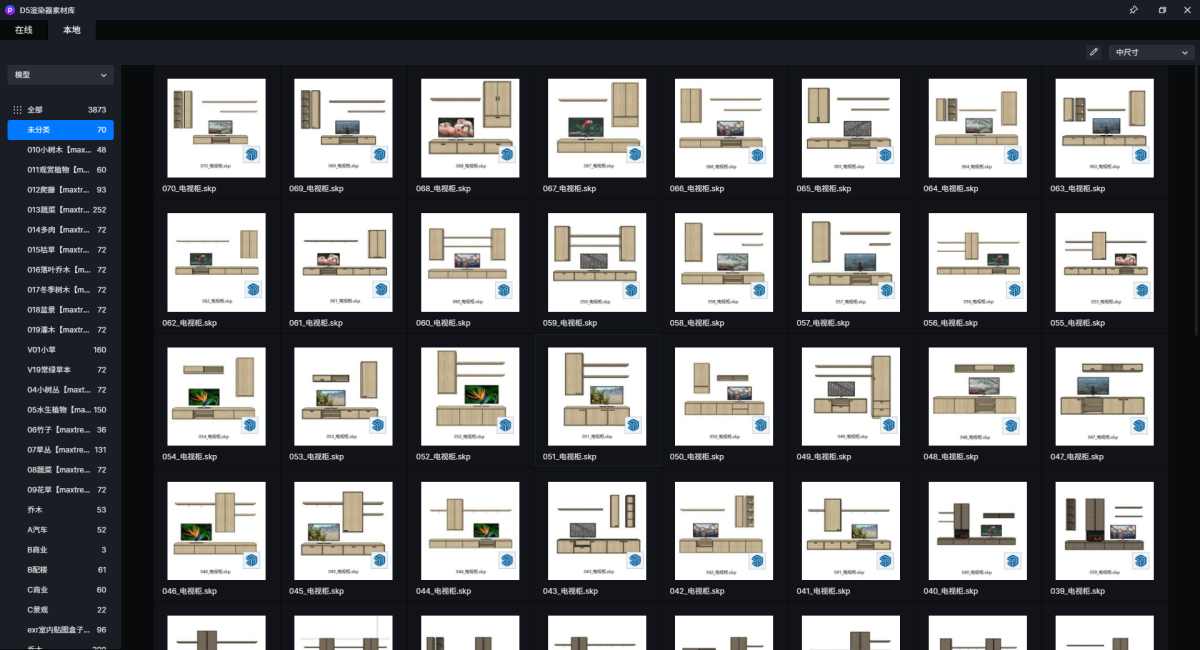Open the 05水生植物 category
This screenshot has height=650, width=1200.
60,410
